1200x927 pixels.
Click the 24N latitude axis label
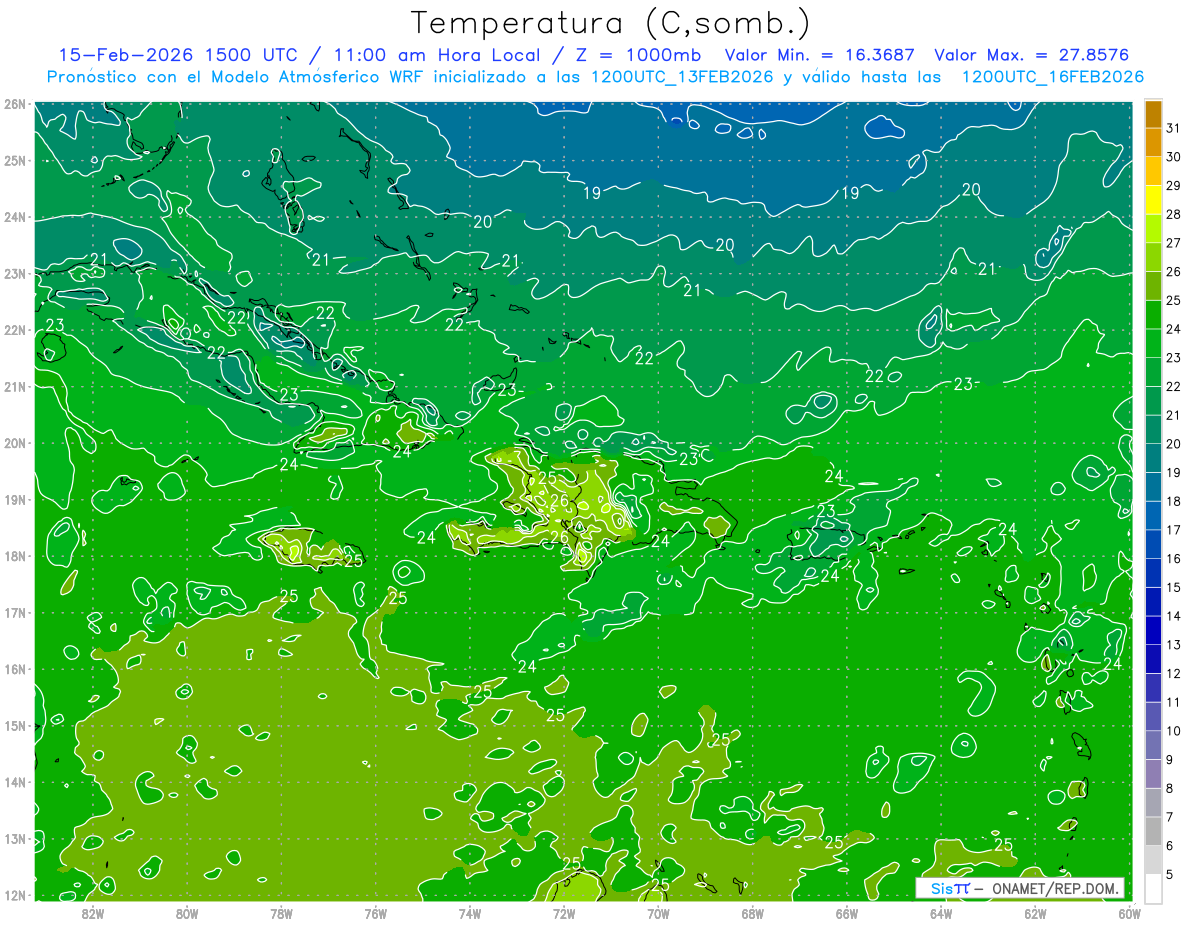14,217
